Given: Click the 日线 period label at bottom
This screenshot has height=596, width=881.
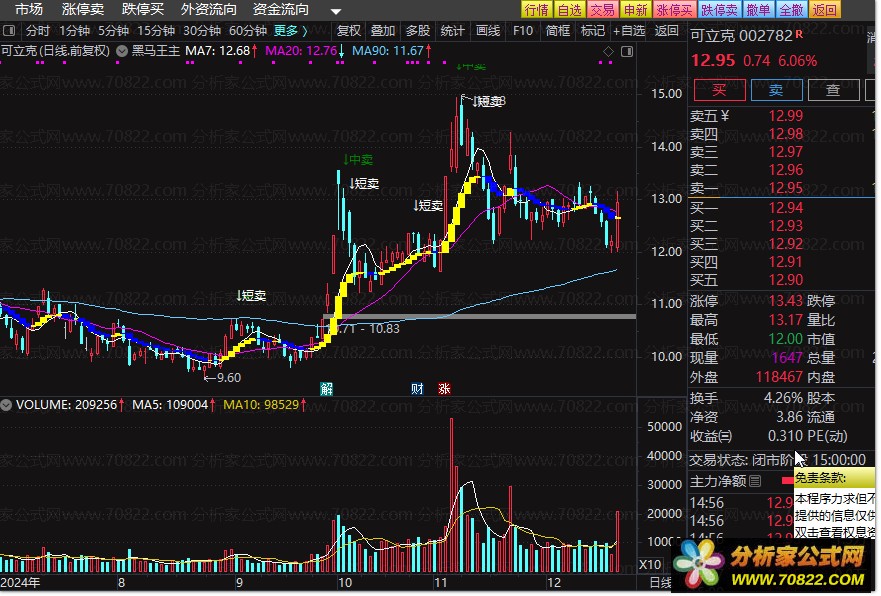Looking at the screenshot, I should 661,583.
